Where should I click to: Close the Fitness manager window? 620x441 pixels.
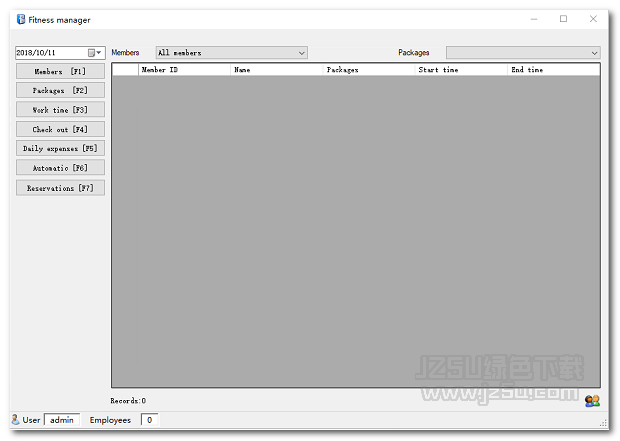pyautogui.click(x=593, y=19)
